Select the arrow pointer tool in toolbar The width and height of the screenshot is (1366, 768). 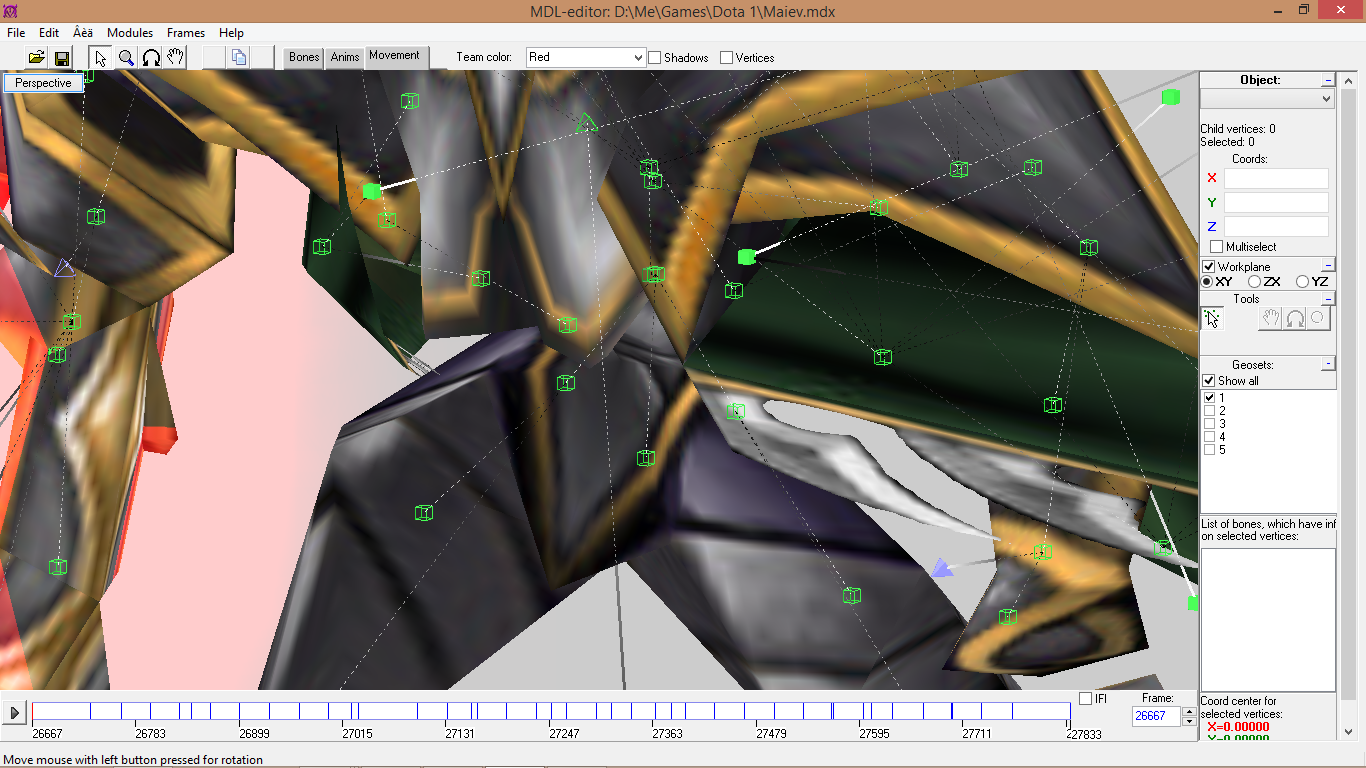tap(101, 58)
